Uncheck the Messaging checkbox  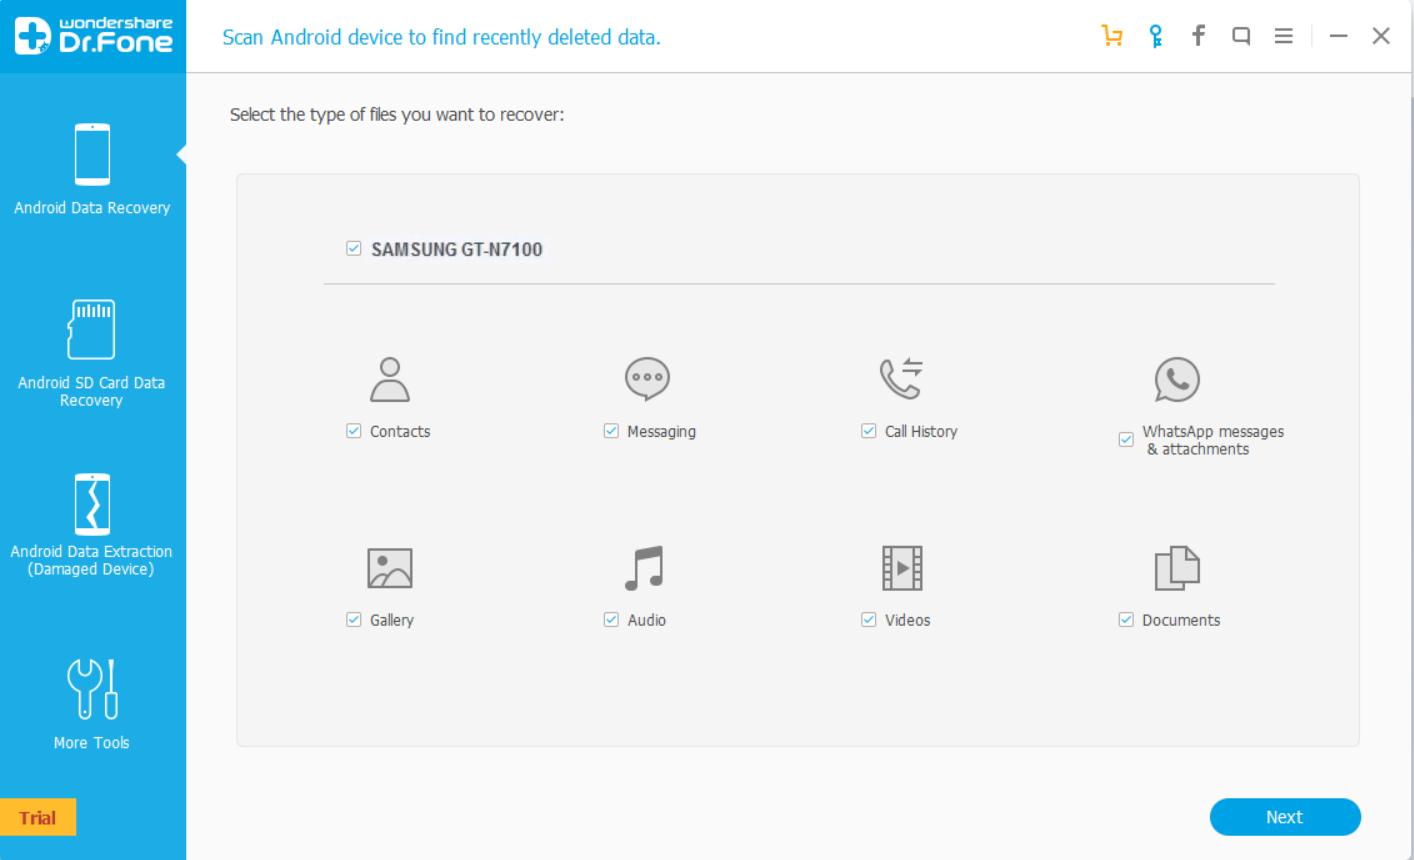tap(611, 431)
